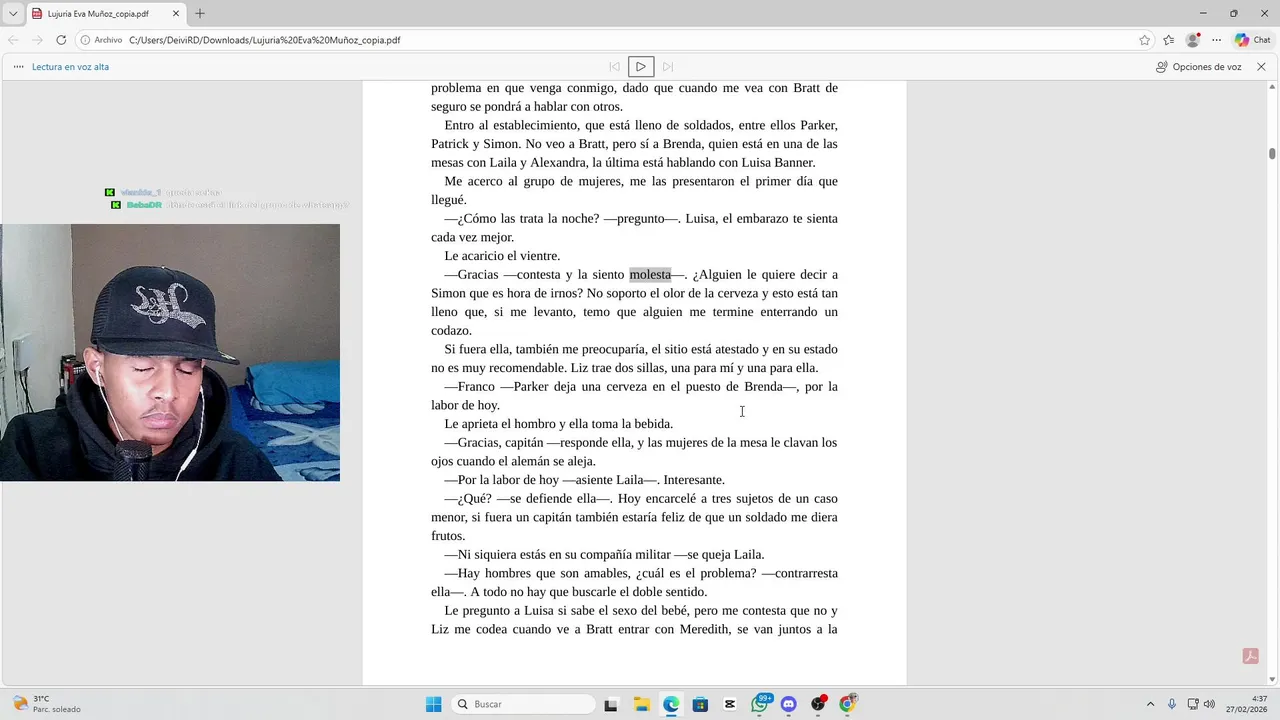Open the browser profile avatar
The height and width of the screenshot is (720, 1280).
1193,40
